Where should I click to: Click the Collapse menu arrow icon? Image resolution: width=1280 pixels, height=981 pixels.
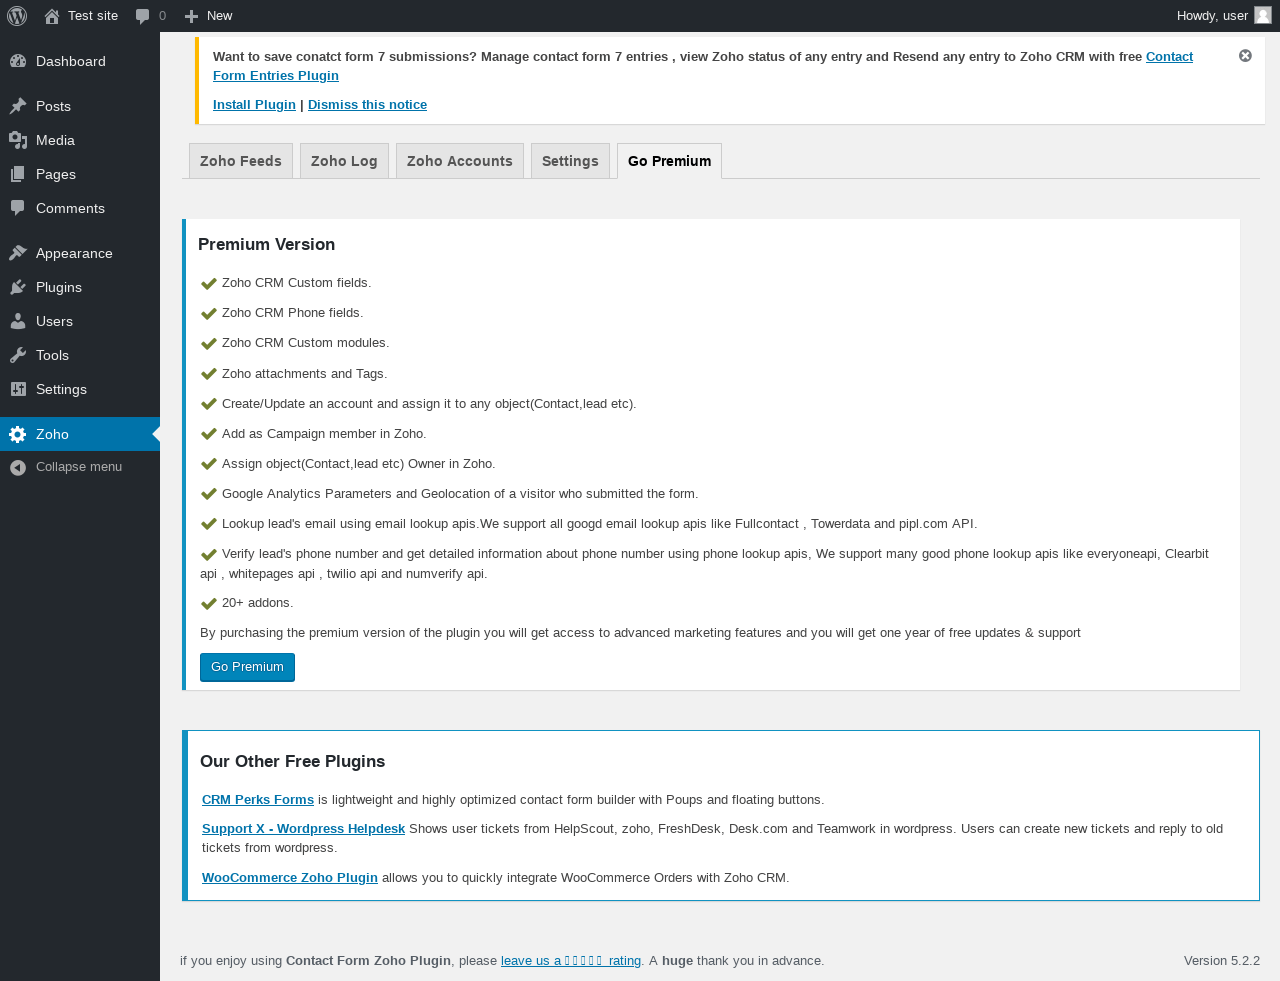(18, 467)
